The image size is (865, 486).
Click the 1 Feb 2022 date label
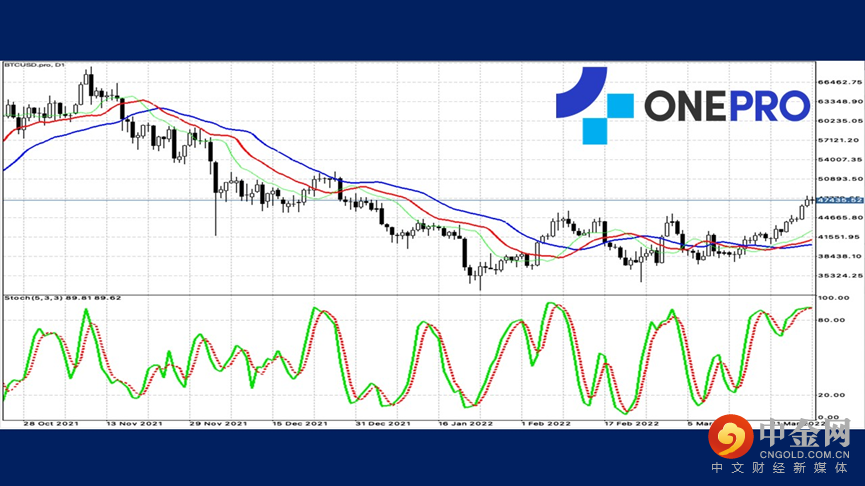[546, 424]
